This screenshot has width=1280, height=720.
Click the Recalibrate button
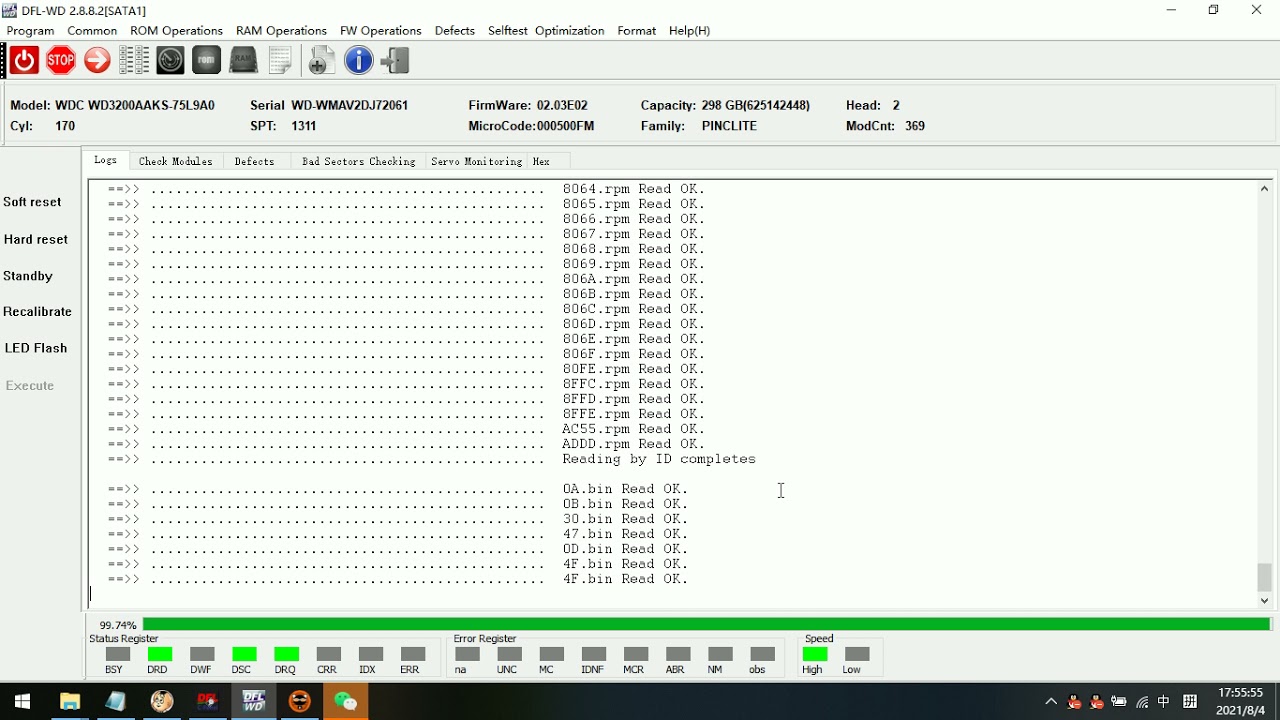[x=37, y=312]
